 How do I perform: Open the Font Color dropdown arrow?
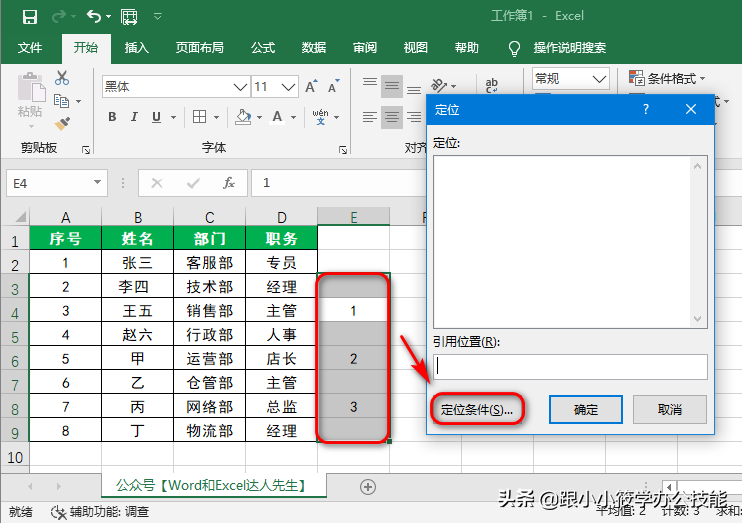click(293, 117)
